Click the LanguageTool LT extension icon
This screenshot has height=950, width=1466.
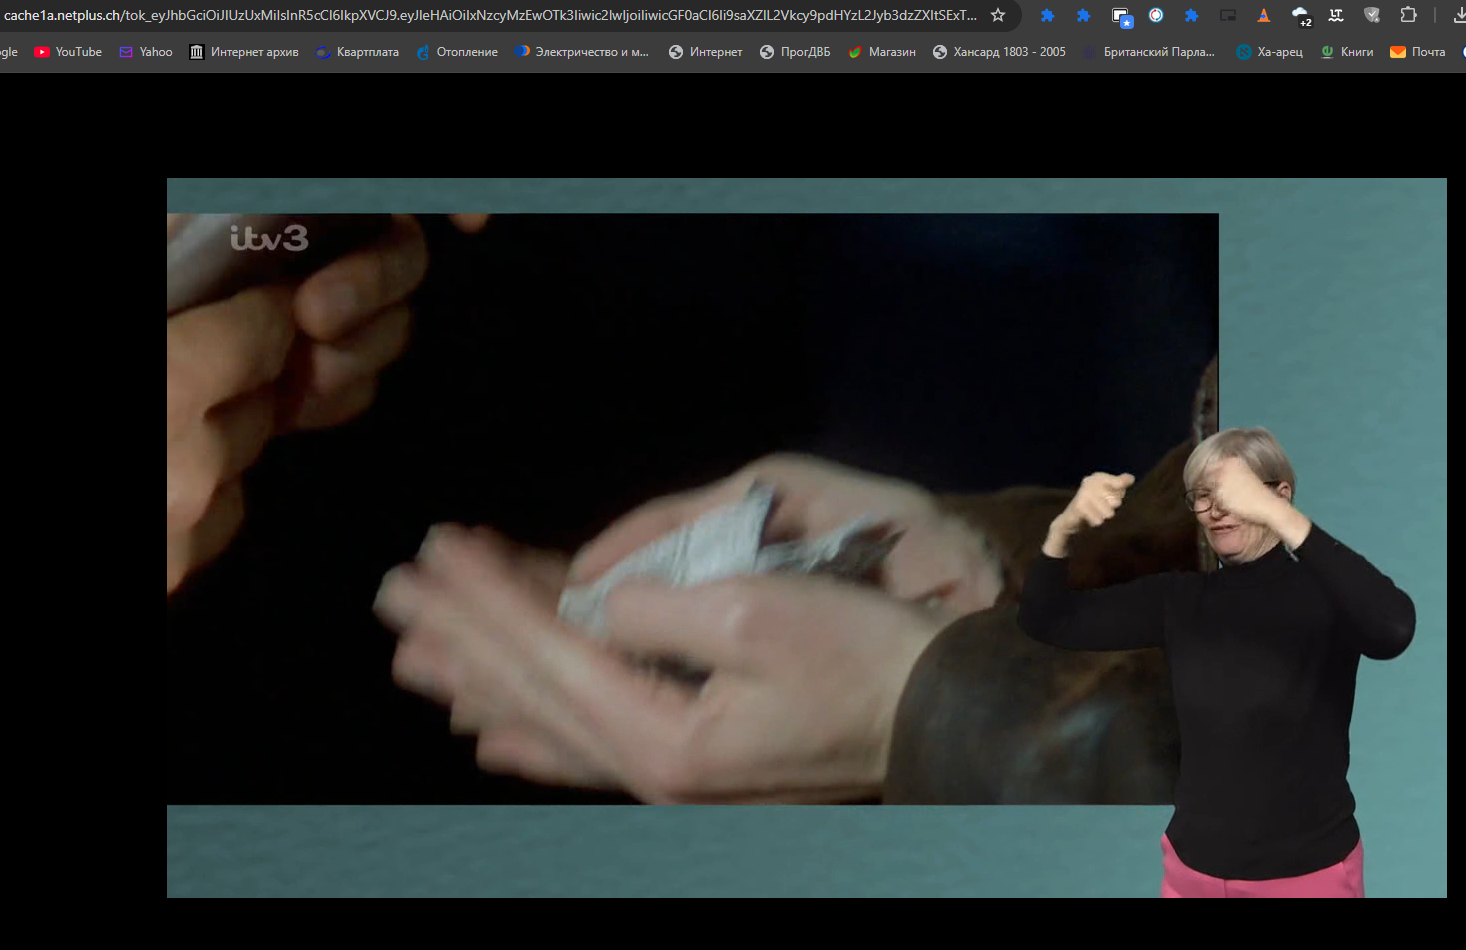tap(1336, 15)
